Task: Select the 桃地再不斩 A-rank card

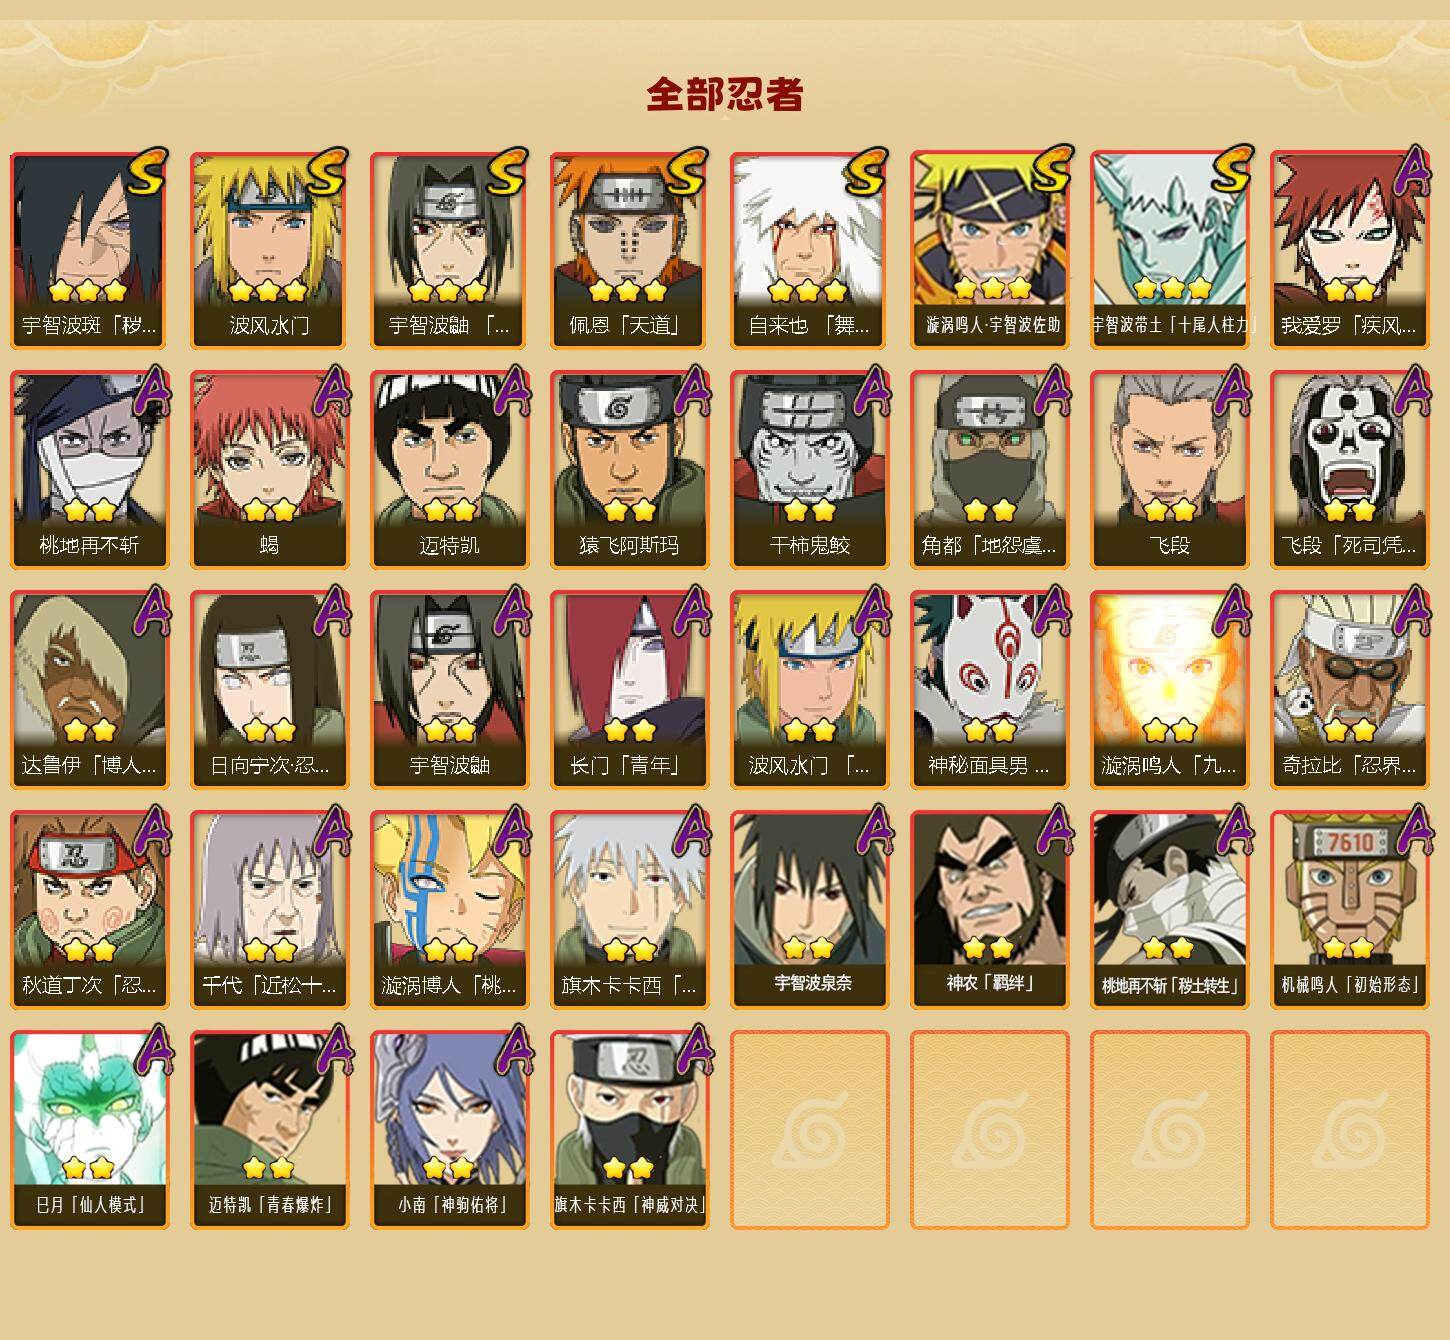Action: (x=89, y=470)
